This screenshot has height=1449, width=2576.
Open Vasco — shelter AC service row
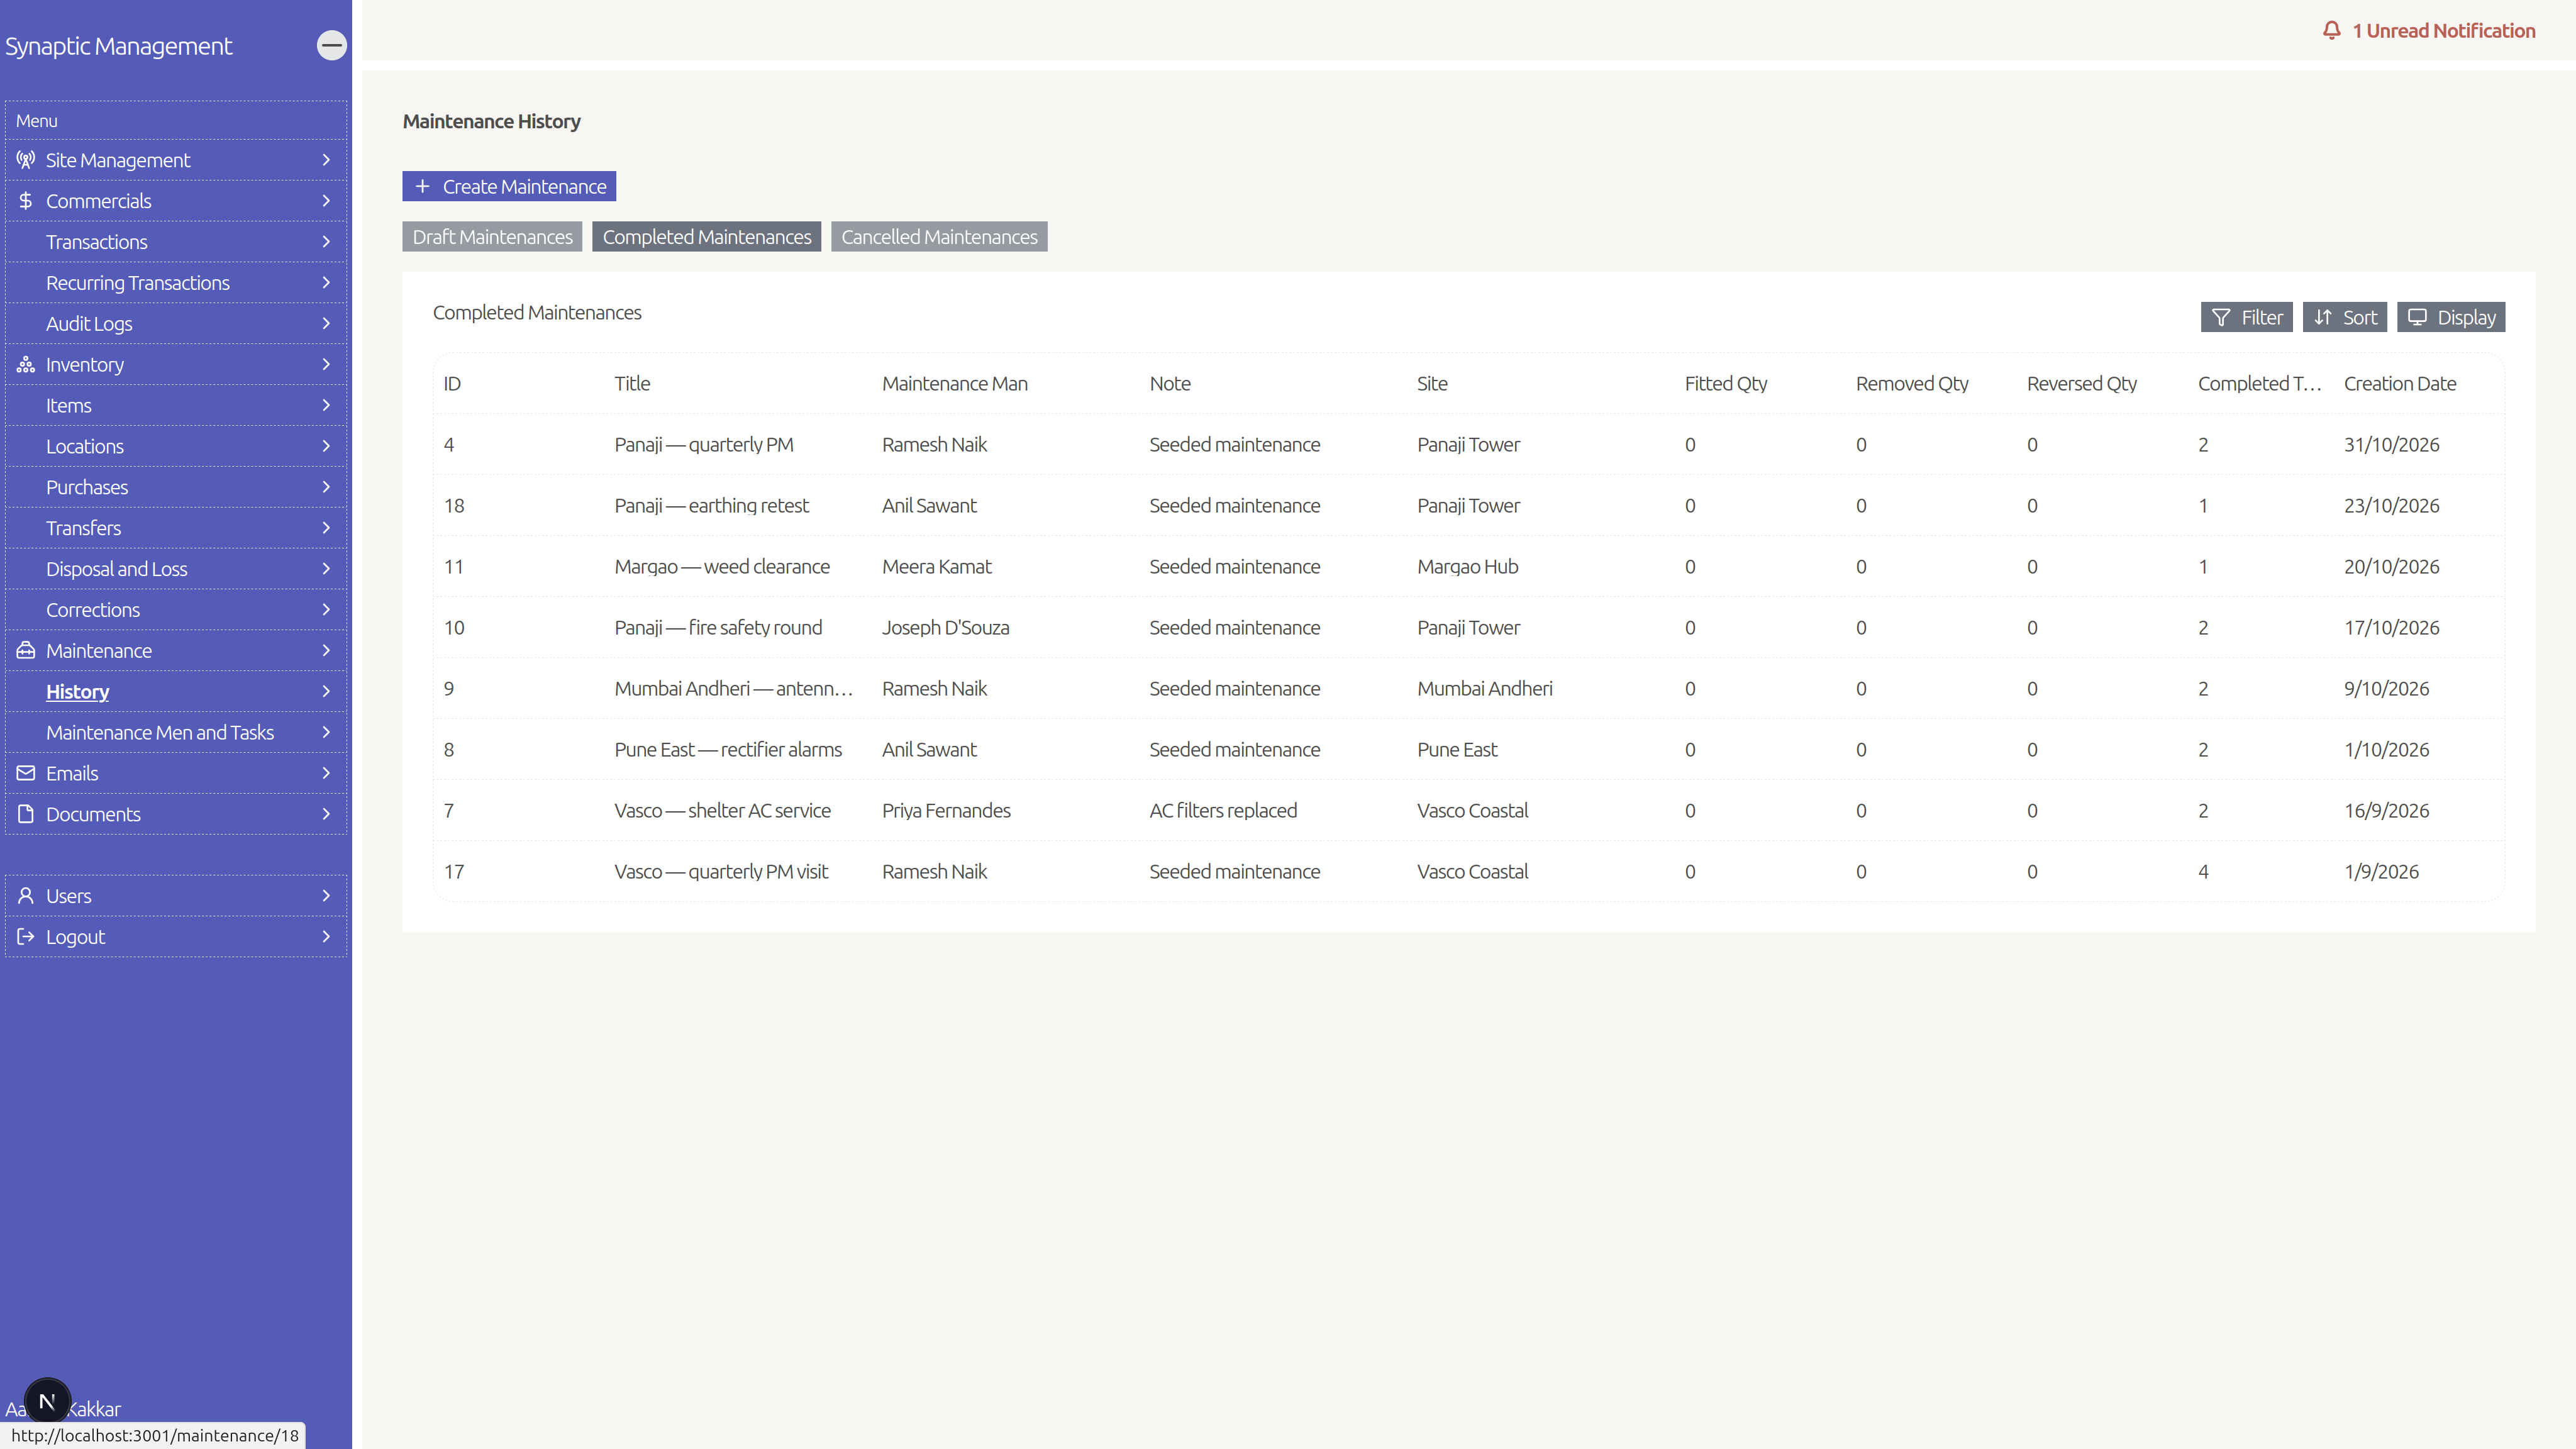point(1468,811)
